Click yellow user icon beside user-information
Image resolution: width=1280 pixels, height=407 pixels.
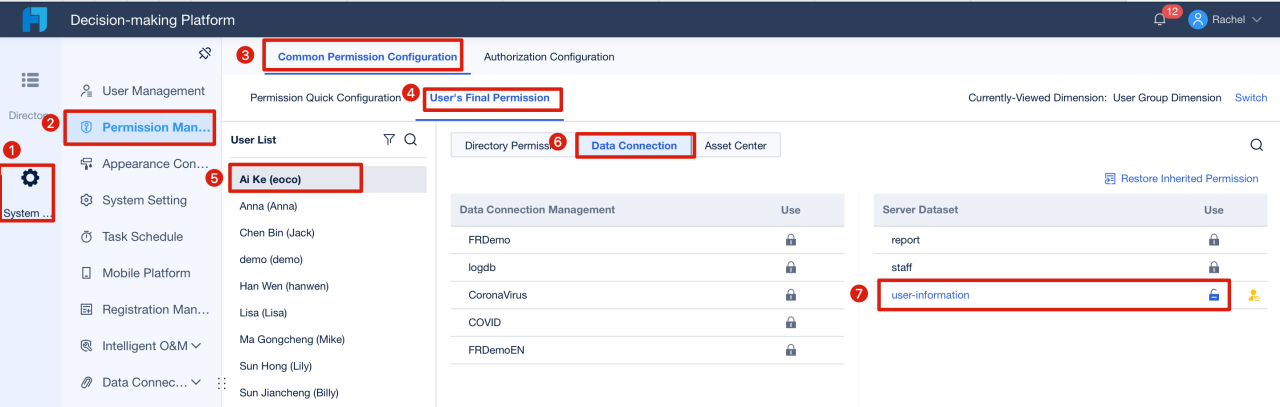point(1253,295)
